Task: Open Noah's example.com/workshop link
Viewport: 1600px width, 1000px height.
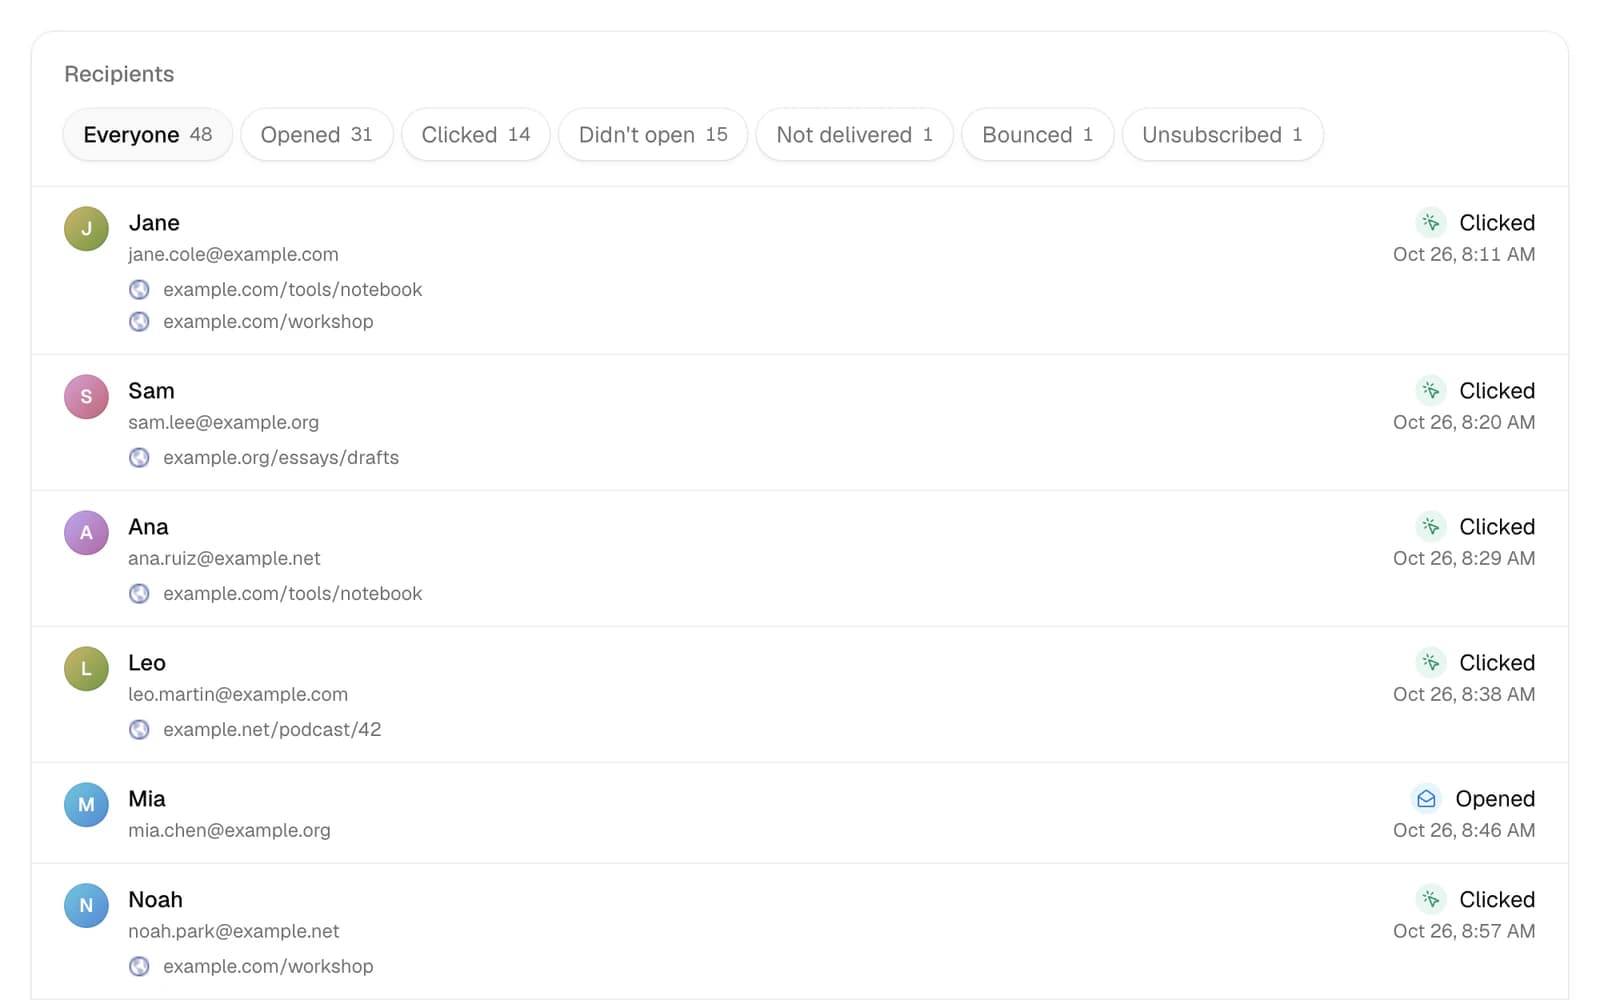Action: pos(268,966)
